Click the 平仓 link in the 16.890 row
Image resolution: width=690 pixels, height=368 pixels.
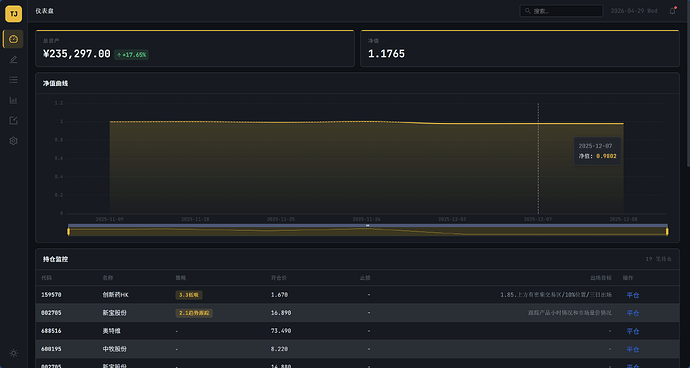(x=632, y=313)
